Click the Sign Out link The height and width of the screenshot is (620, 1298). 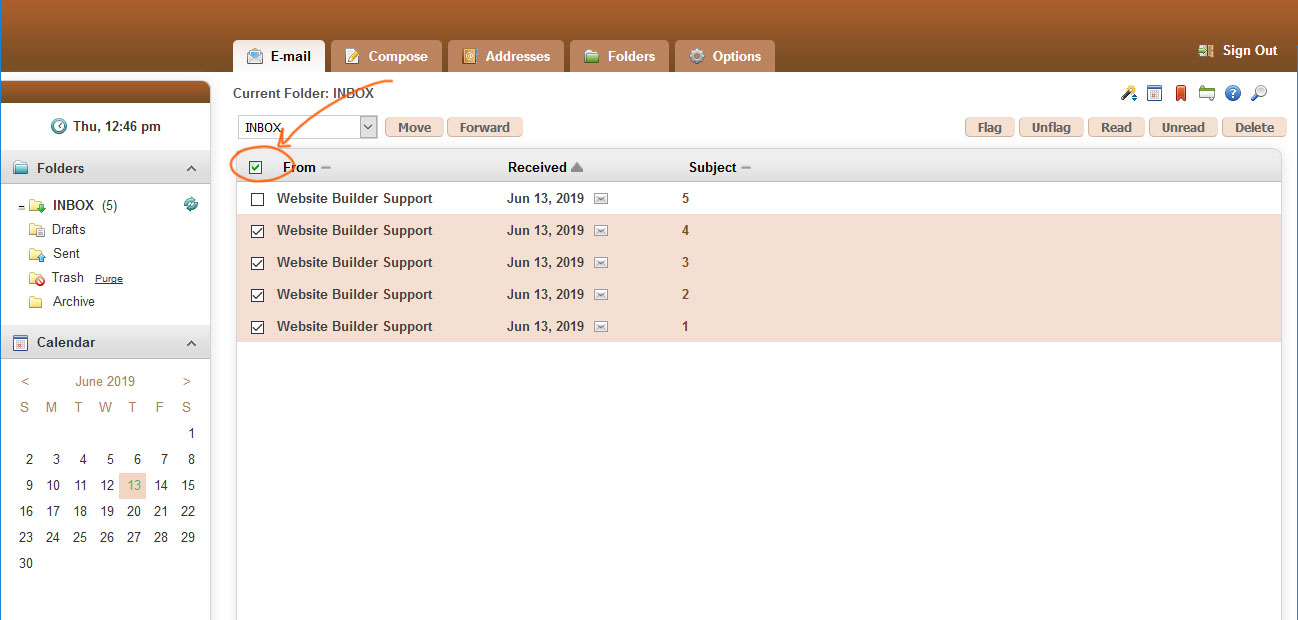tap(1250, 51)
